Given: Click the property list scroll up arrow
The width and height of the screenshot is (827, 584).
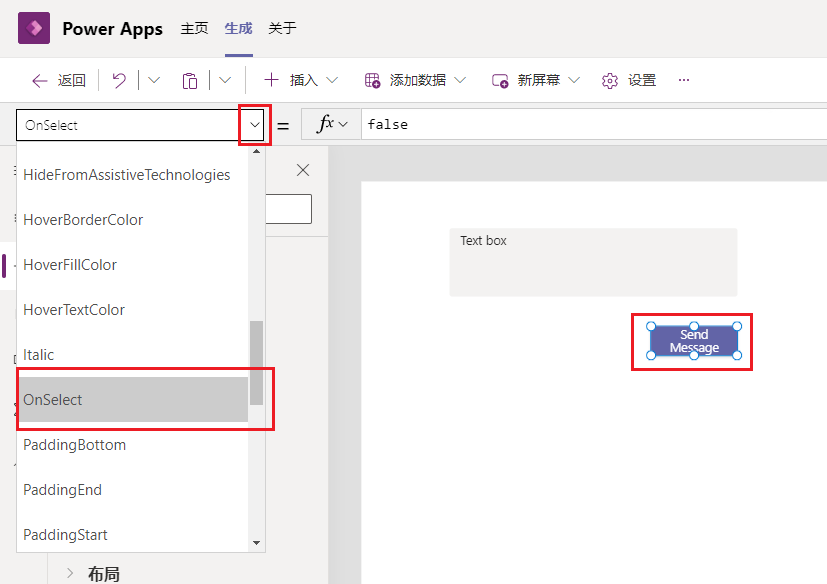Looking at the screenshot, I should [x=256, y=151].
